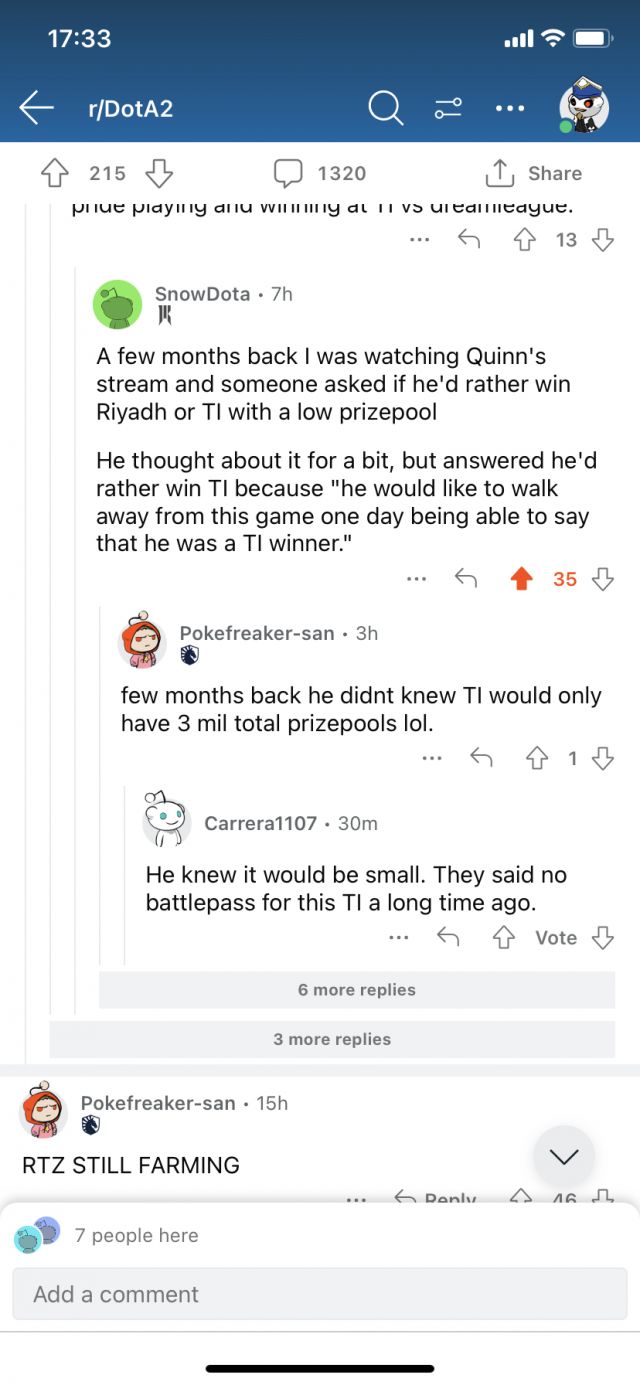
Task: Tap the 1320 comments icon
Action: (x=288, y=173)
